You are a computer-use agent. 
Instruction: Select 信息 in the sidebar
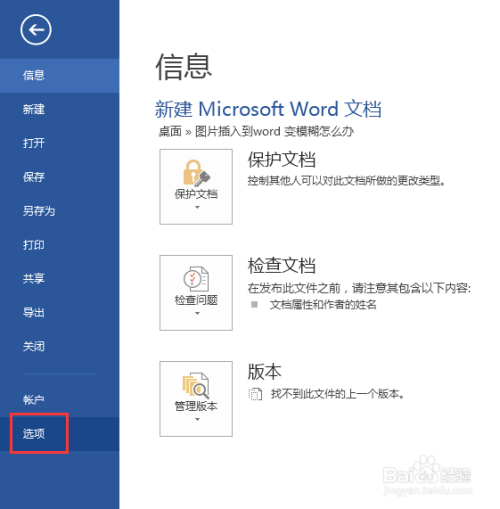60,76
